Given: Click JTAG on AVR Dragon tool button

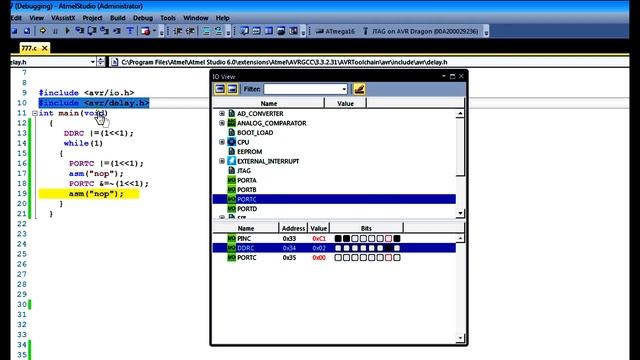Looking at the screenshot, I should click(x=420, y=31).
